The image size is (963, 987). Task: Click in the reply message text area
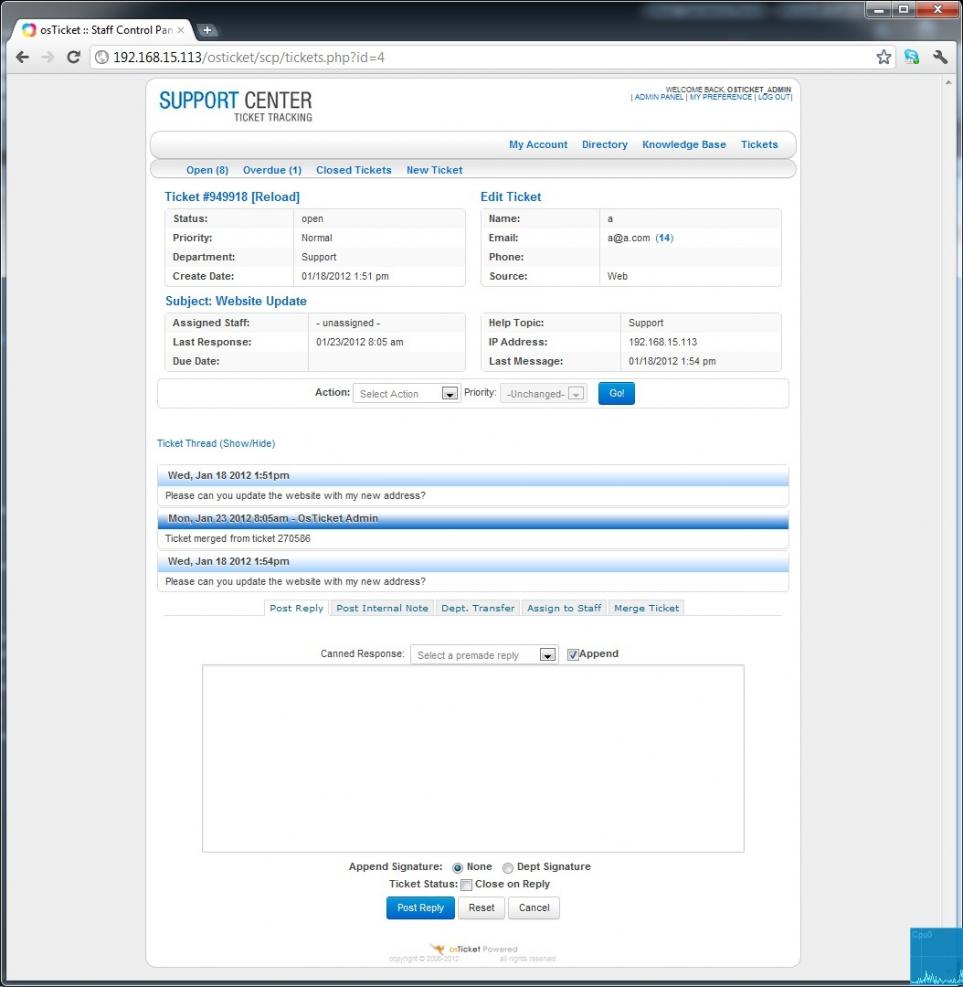tap(473, 759)
